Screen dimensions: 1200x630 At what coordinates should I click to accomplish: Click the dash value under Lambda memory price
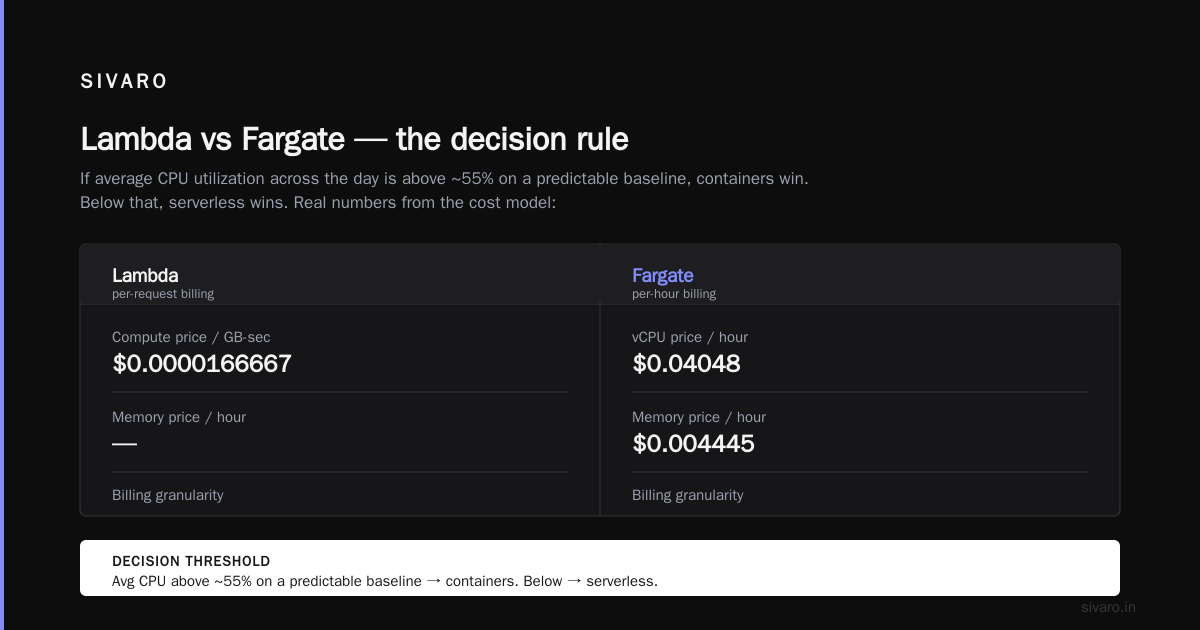point(124,443)
